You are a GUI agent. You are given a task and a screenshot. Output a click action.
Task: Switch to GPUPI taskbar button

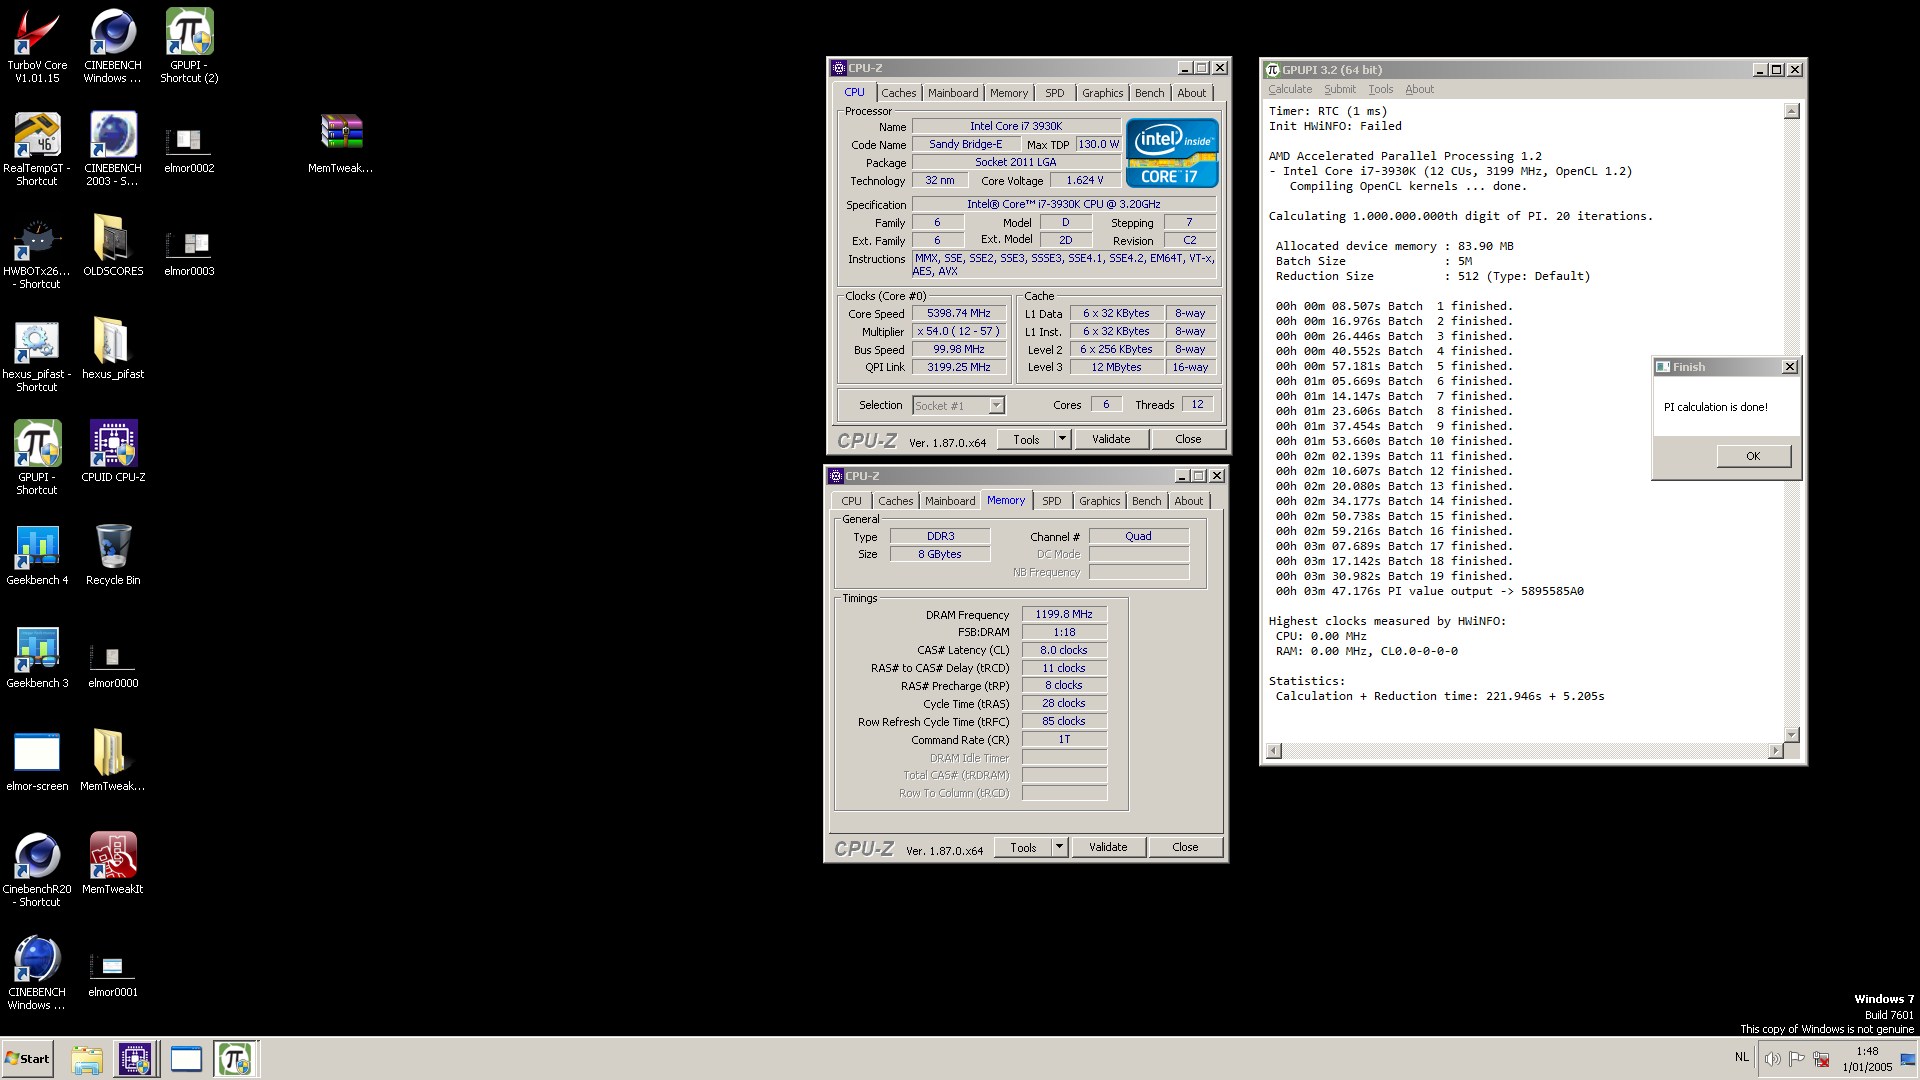pos(235,1059)
